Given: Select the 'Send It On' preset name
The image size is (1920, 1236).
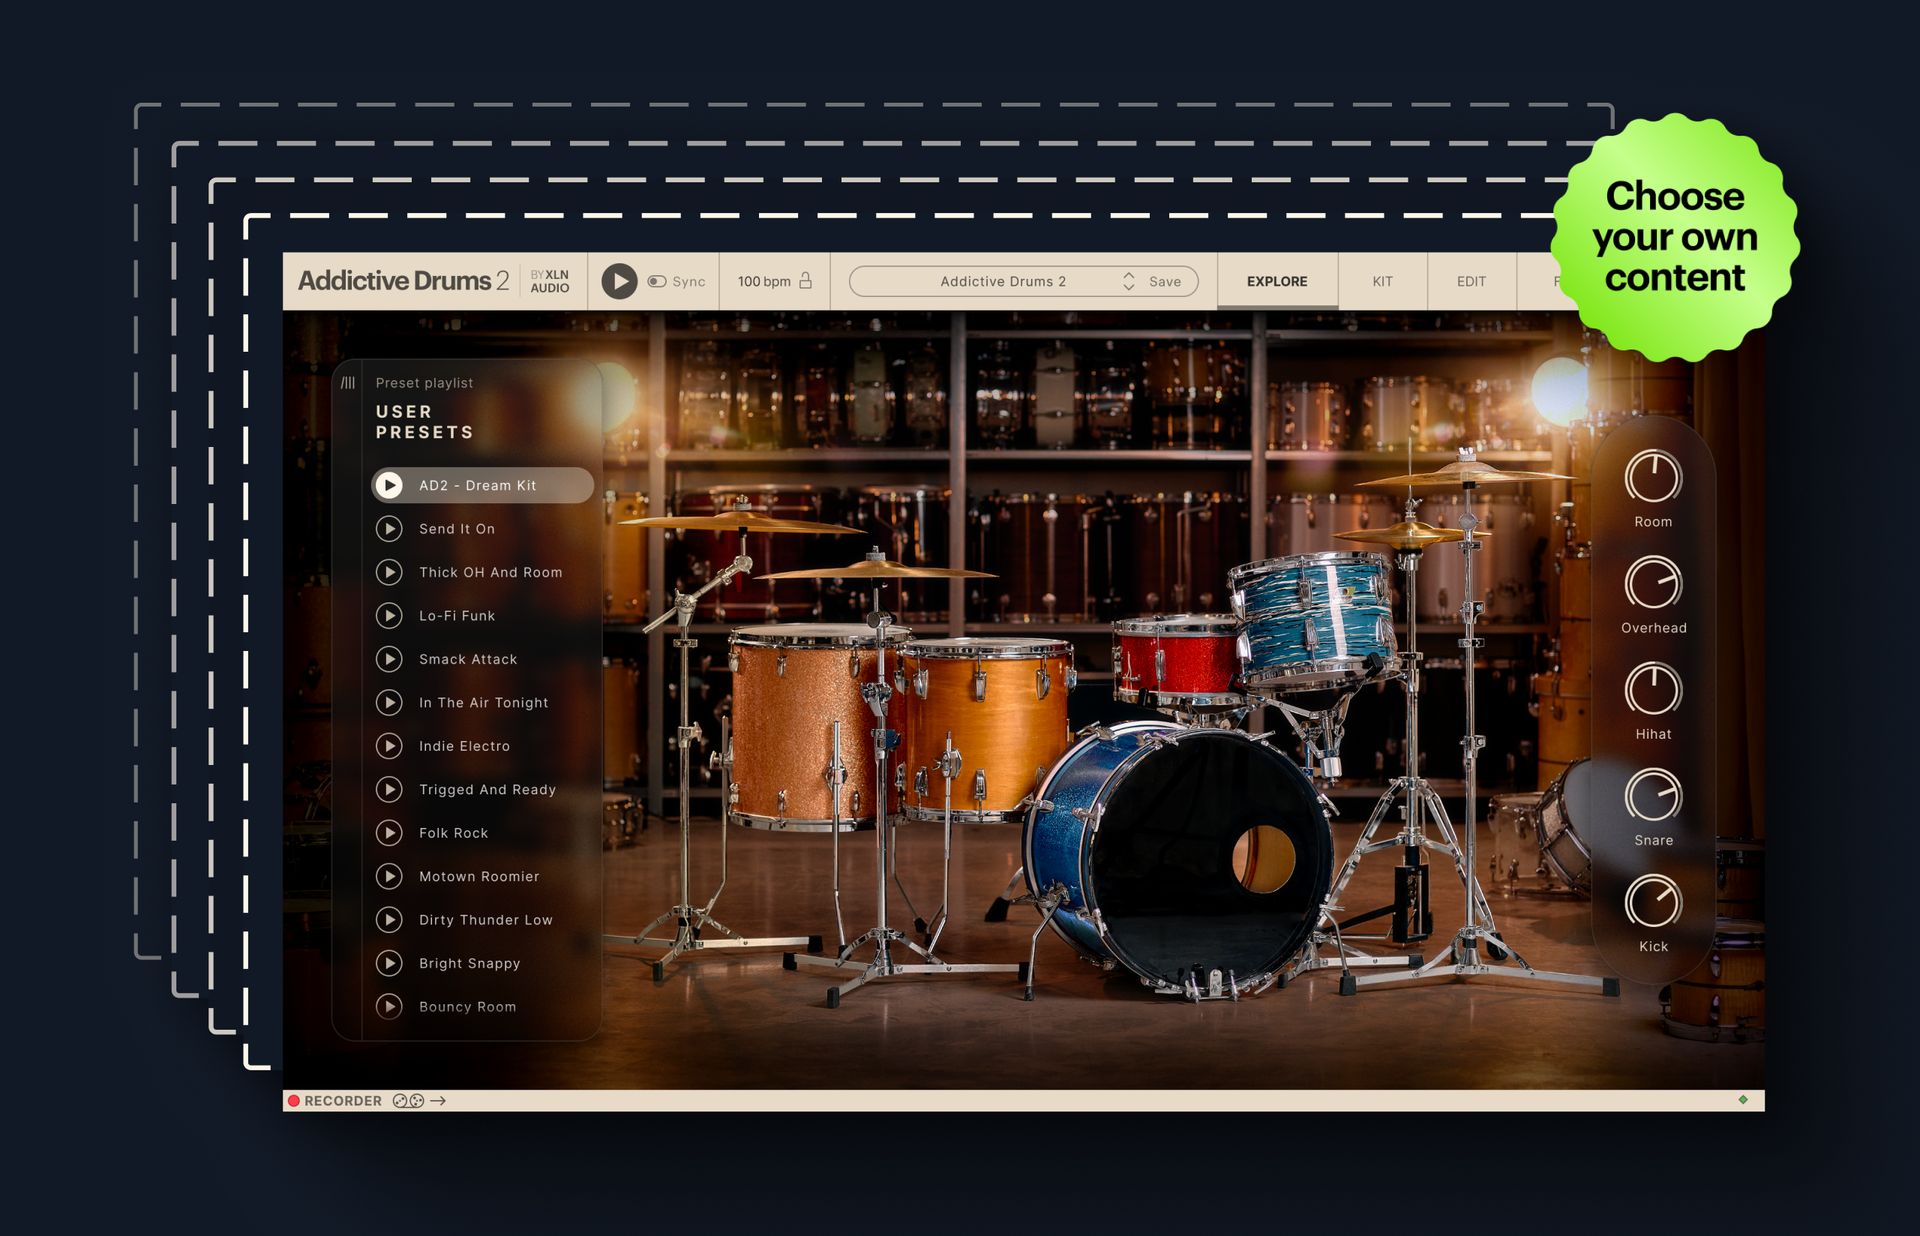Looking at the screenshot, I should click(457, 529).
